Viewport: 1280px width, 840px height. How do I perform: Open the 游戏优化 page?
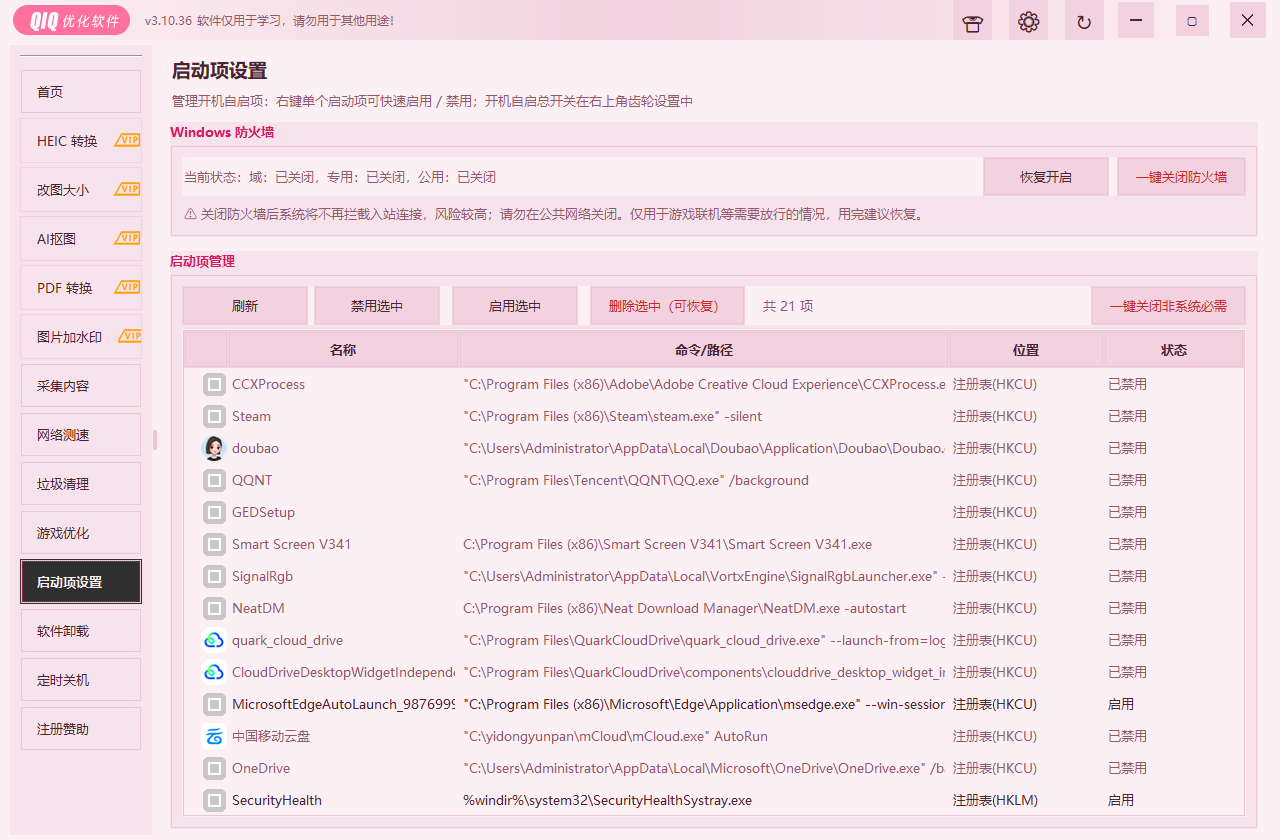(x=81, y=533)
